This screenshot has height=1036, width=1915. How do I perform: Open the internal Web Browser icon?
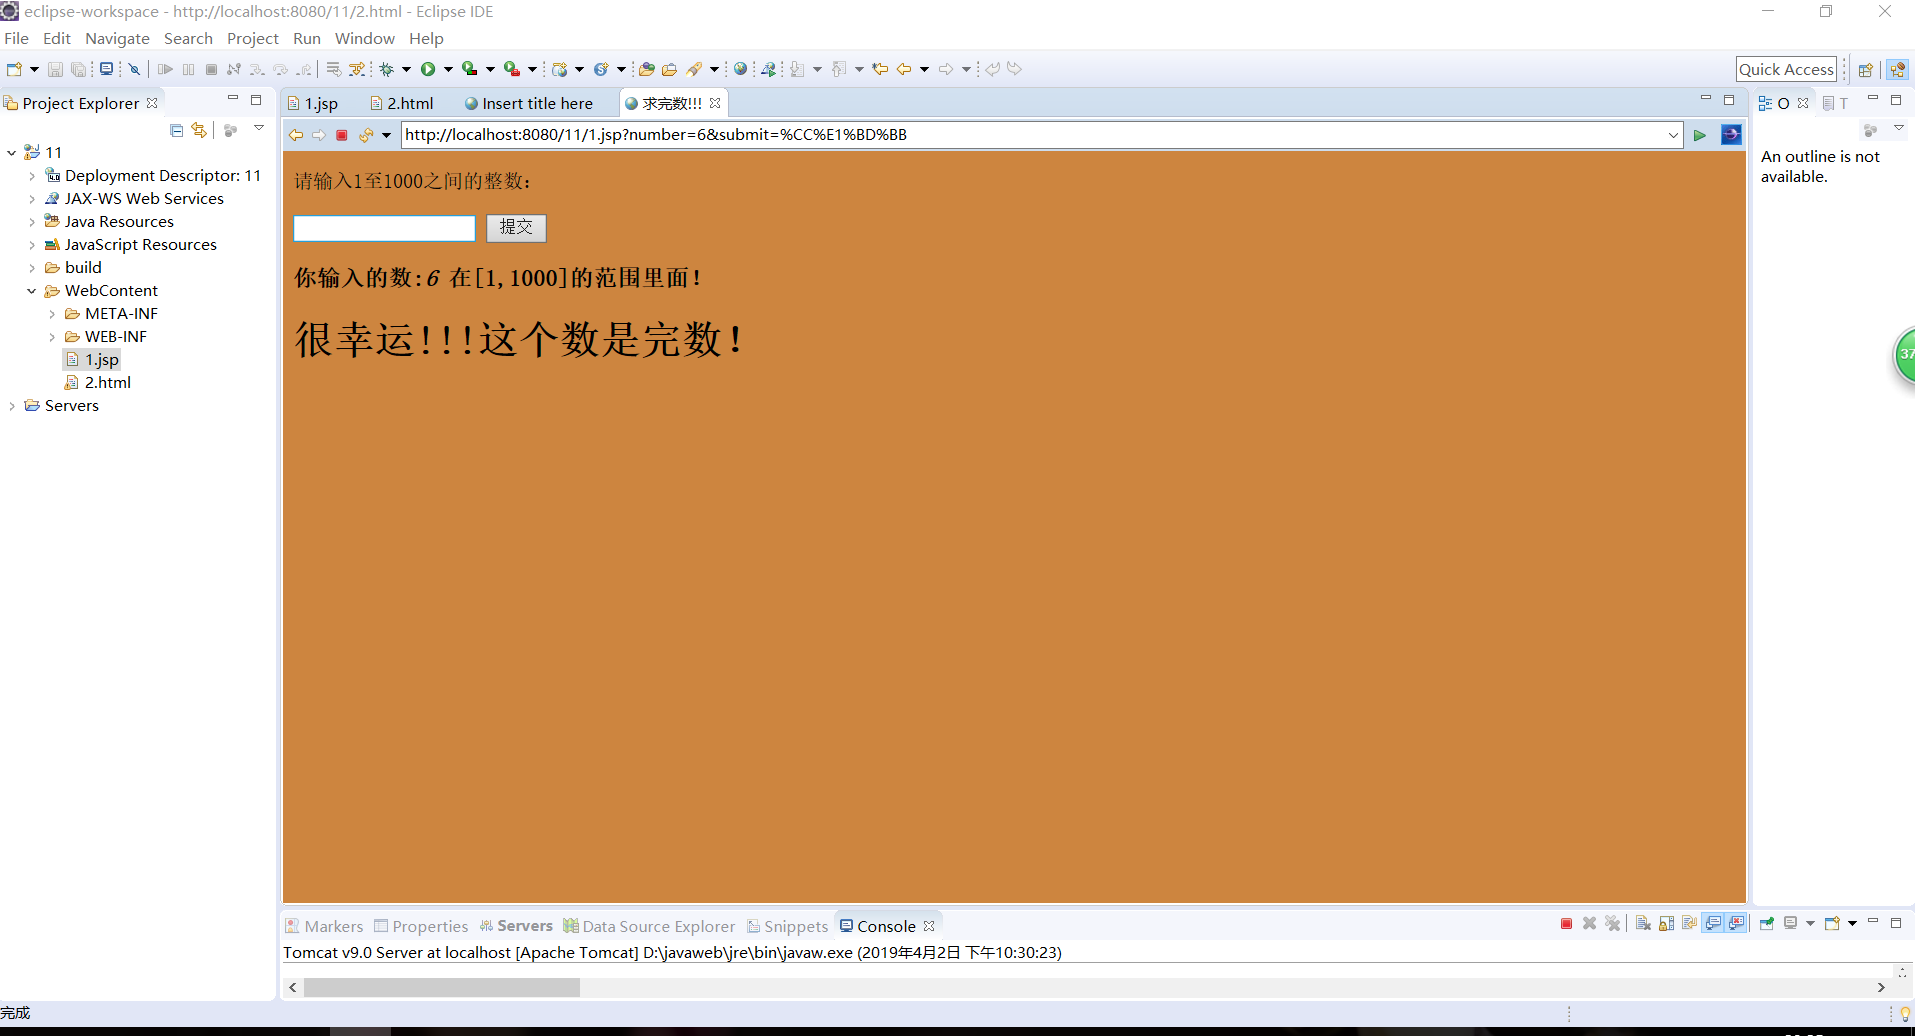point(740,68)
